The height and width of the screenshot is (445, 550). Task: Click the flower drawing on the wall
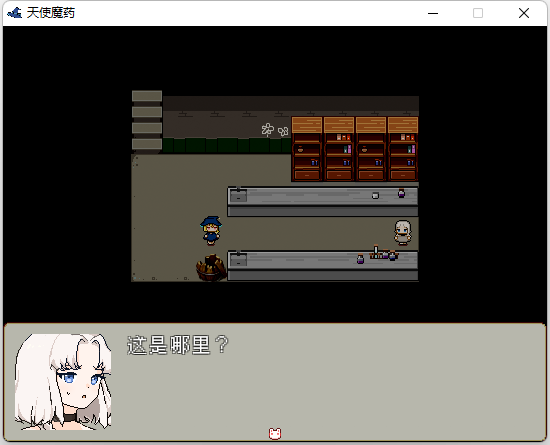[268, 129]
